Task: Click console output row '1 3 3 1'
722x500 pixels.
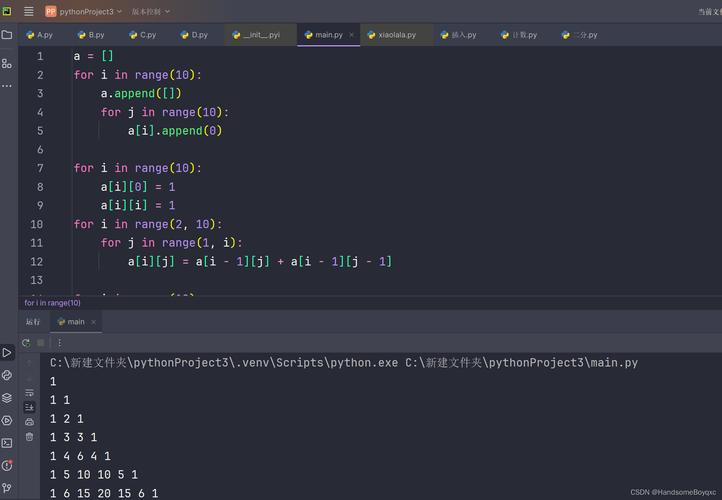Action: tap(74, 437)
